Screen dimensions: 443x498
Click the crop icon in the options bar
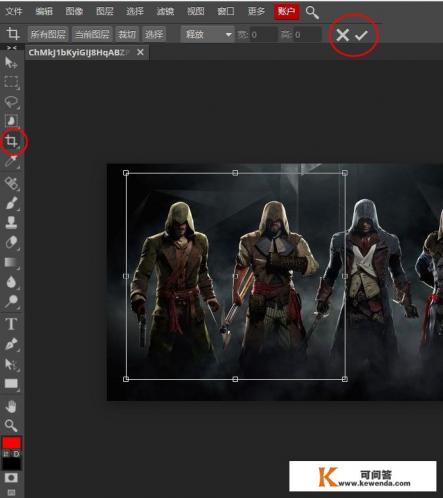click(x=13, y=34)
